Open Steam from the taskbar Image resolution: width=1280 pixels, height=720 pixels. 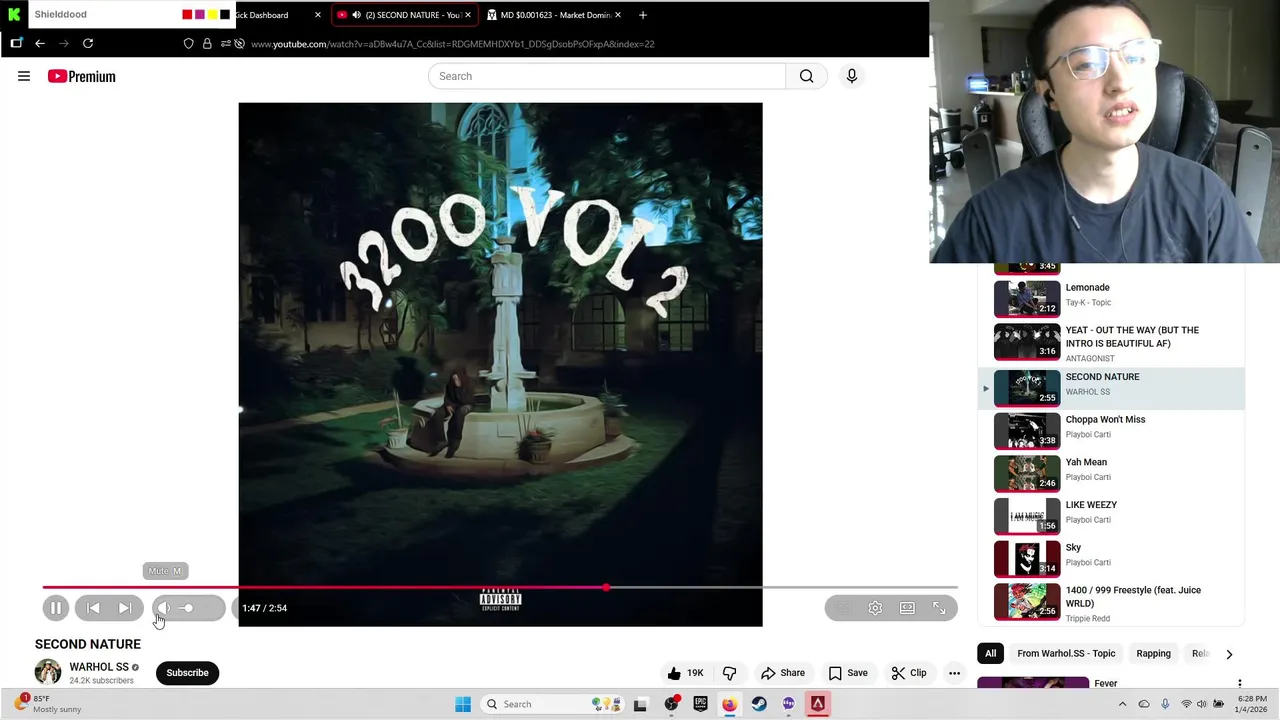(759, 704)
